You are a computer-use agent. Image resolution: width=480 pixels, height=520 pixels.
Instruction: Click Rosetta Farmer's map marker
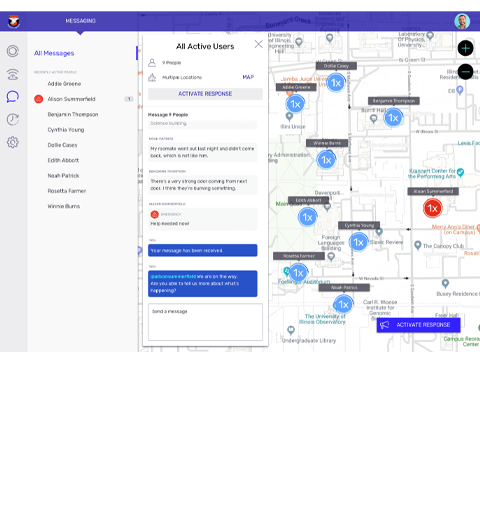pyautogui.click(x=298, y=273)
